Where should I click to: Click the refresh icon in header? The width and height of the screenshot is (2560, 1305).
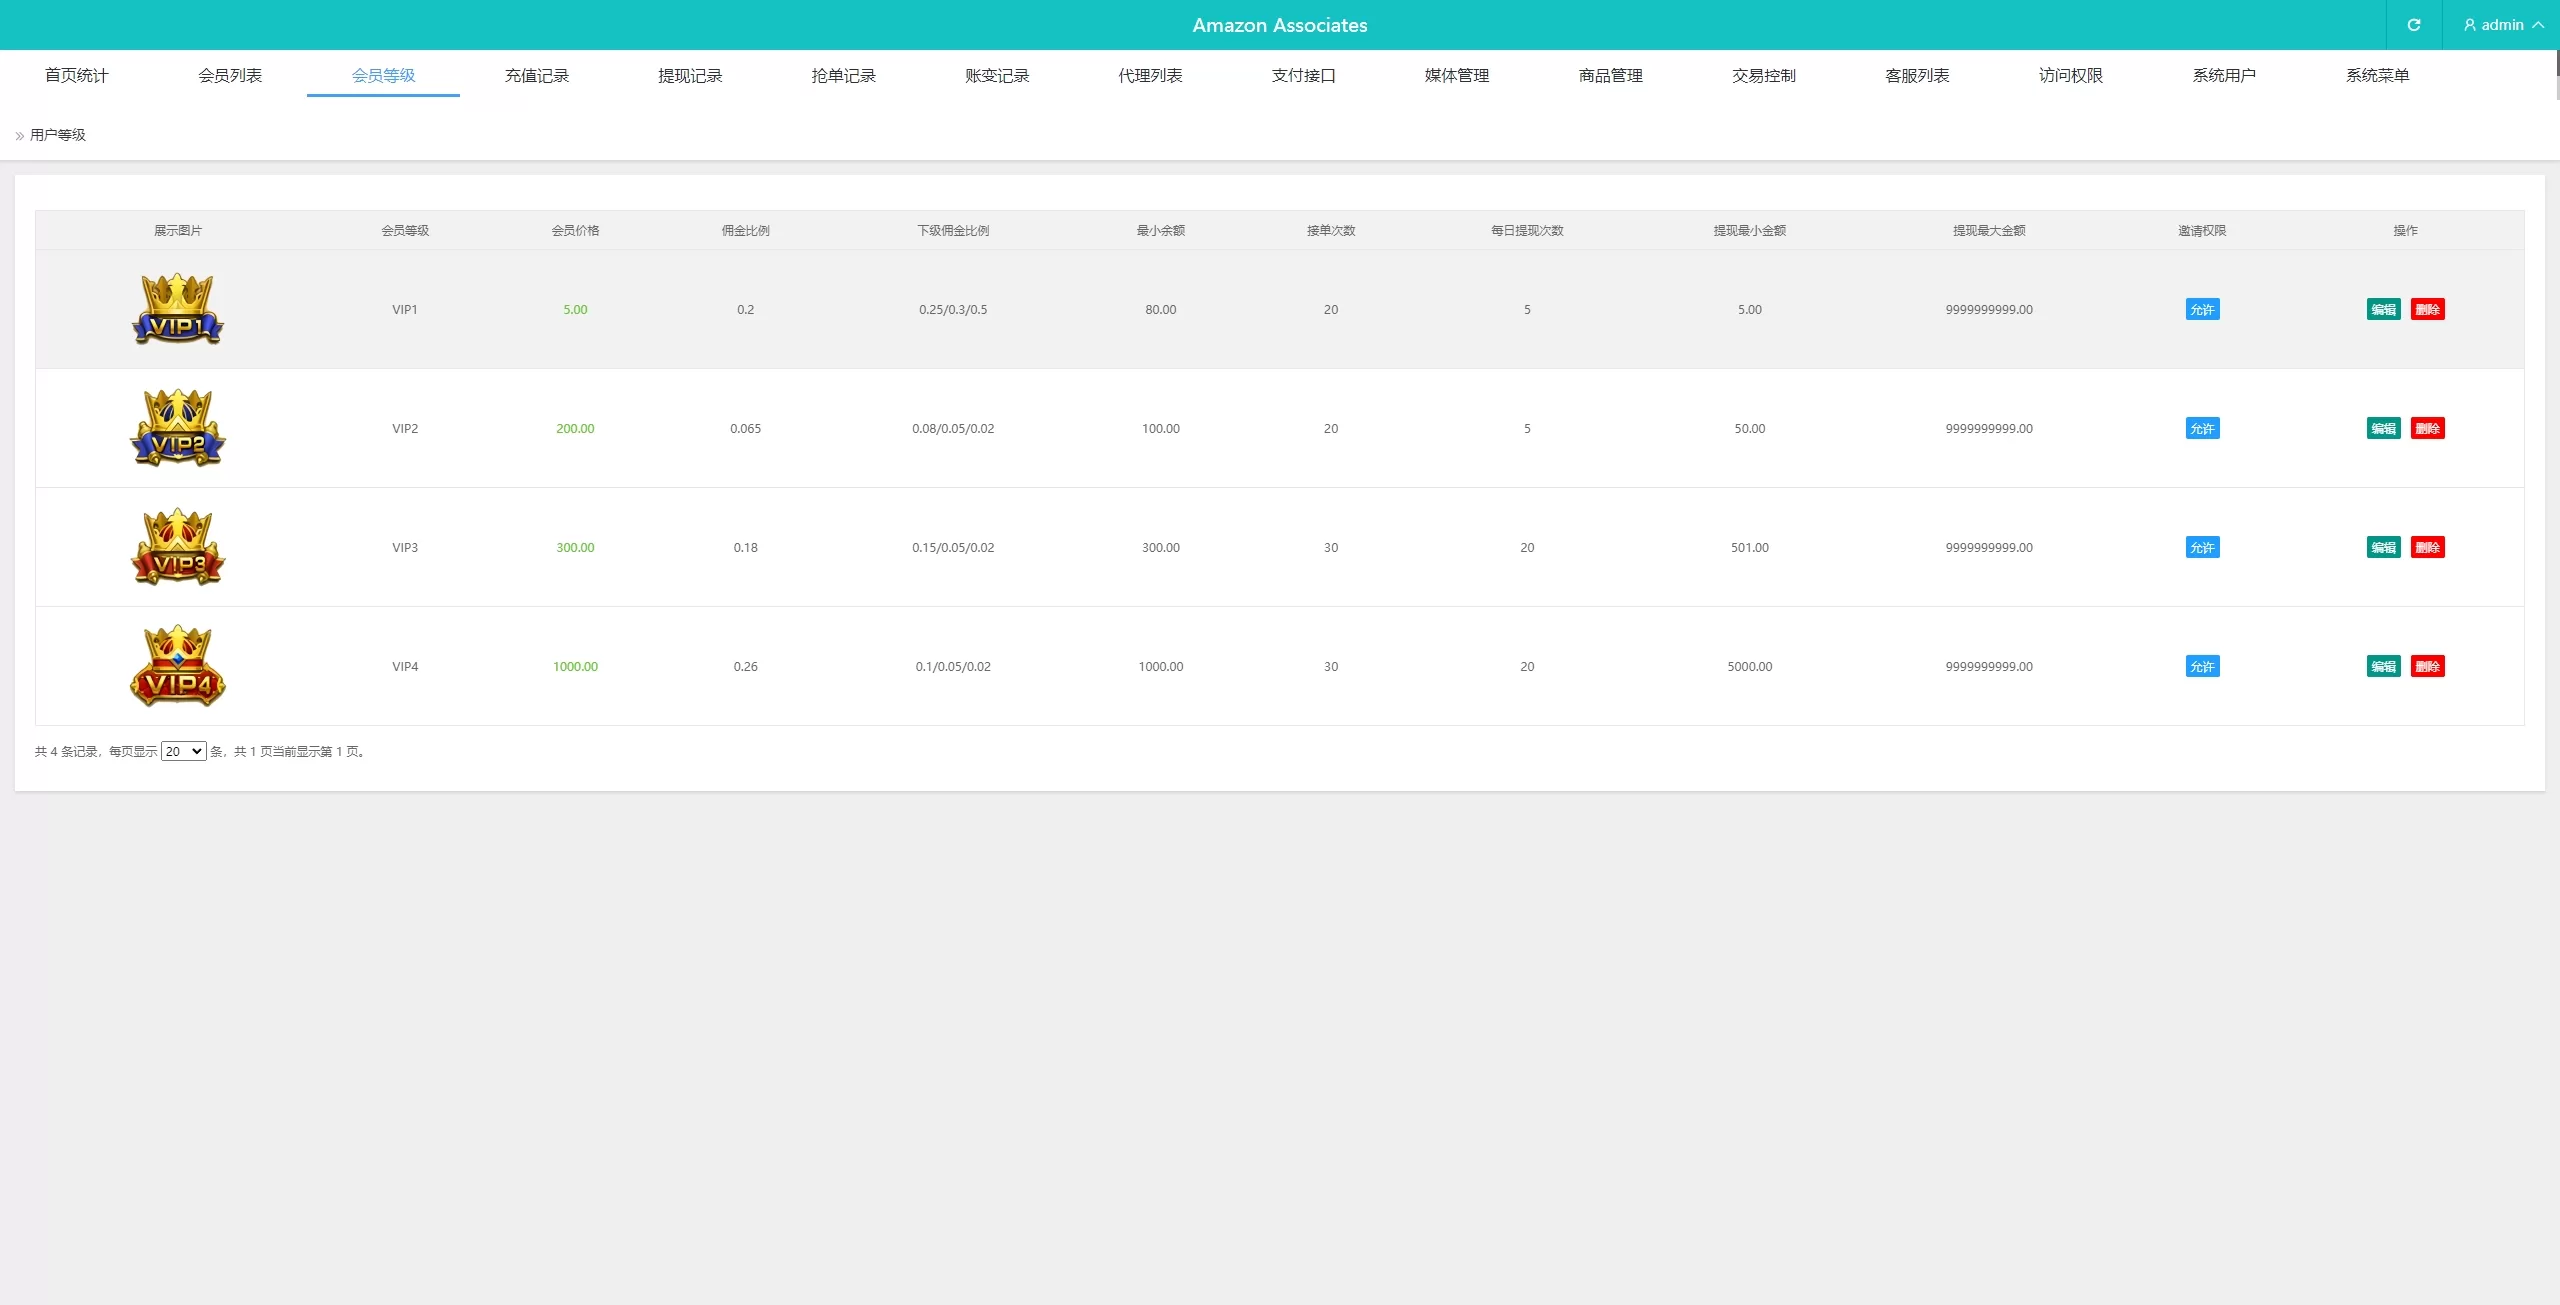(x=2413, y=25)
